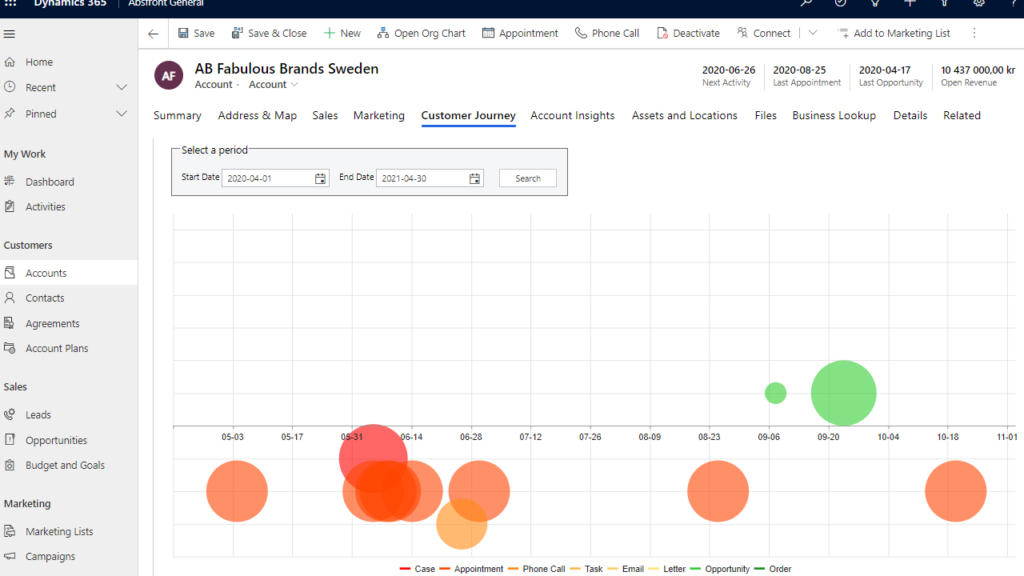1024x576 pixels.
Task: Expand the Connect dropdown arrow
Action: tap(812, 33)
